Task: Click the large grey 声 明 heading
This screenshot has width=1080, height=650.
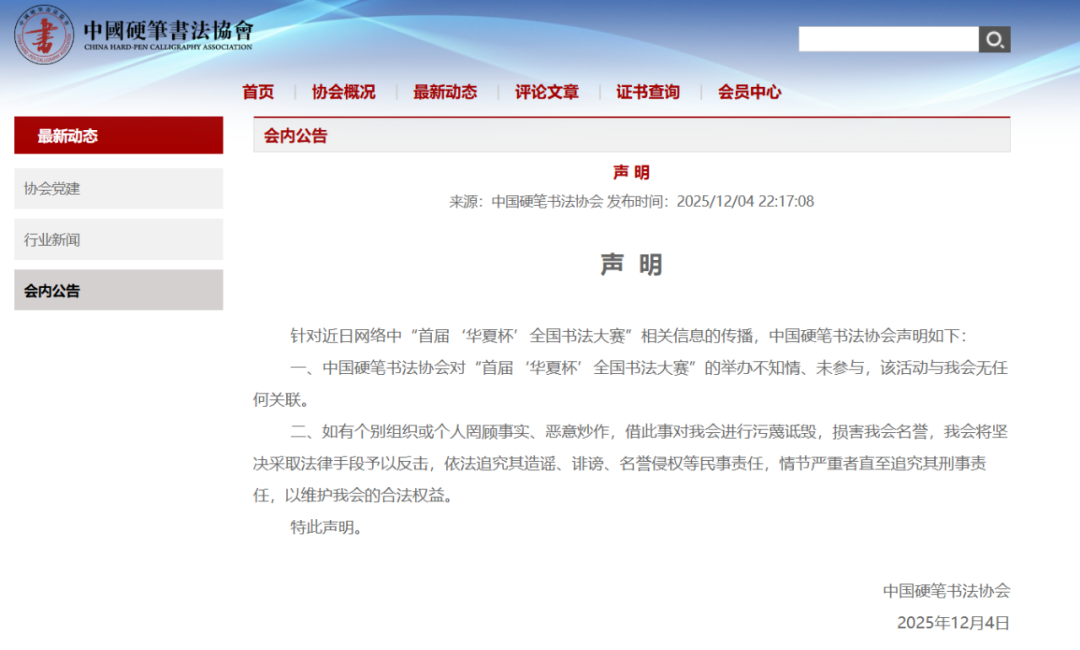Action: click(631, 264)
